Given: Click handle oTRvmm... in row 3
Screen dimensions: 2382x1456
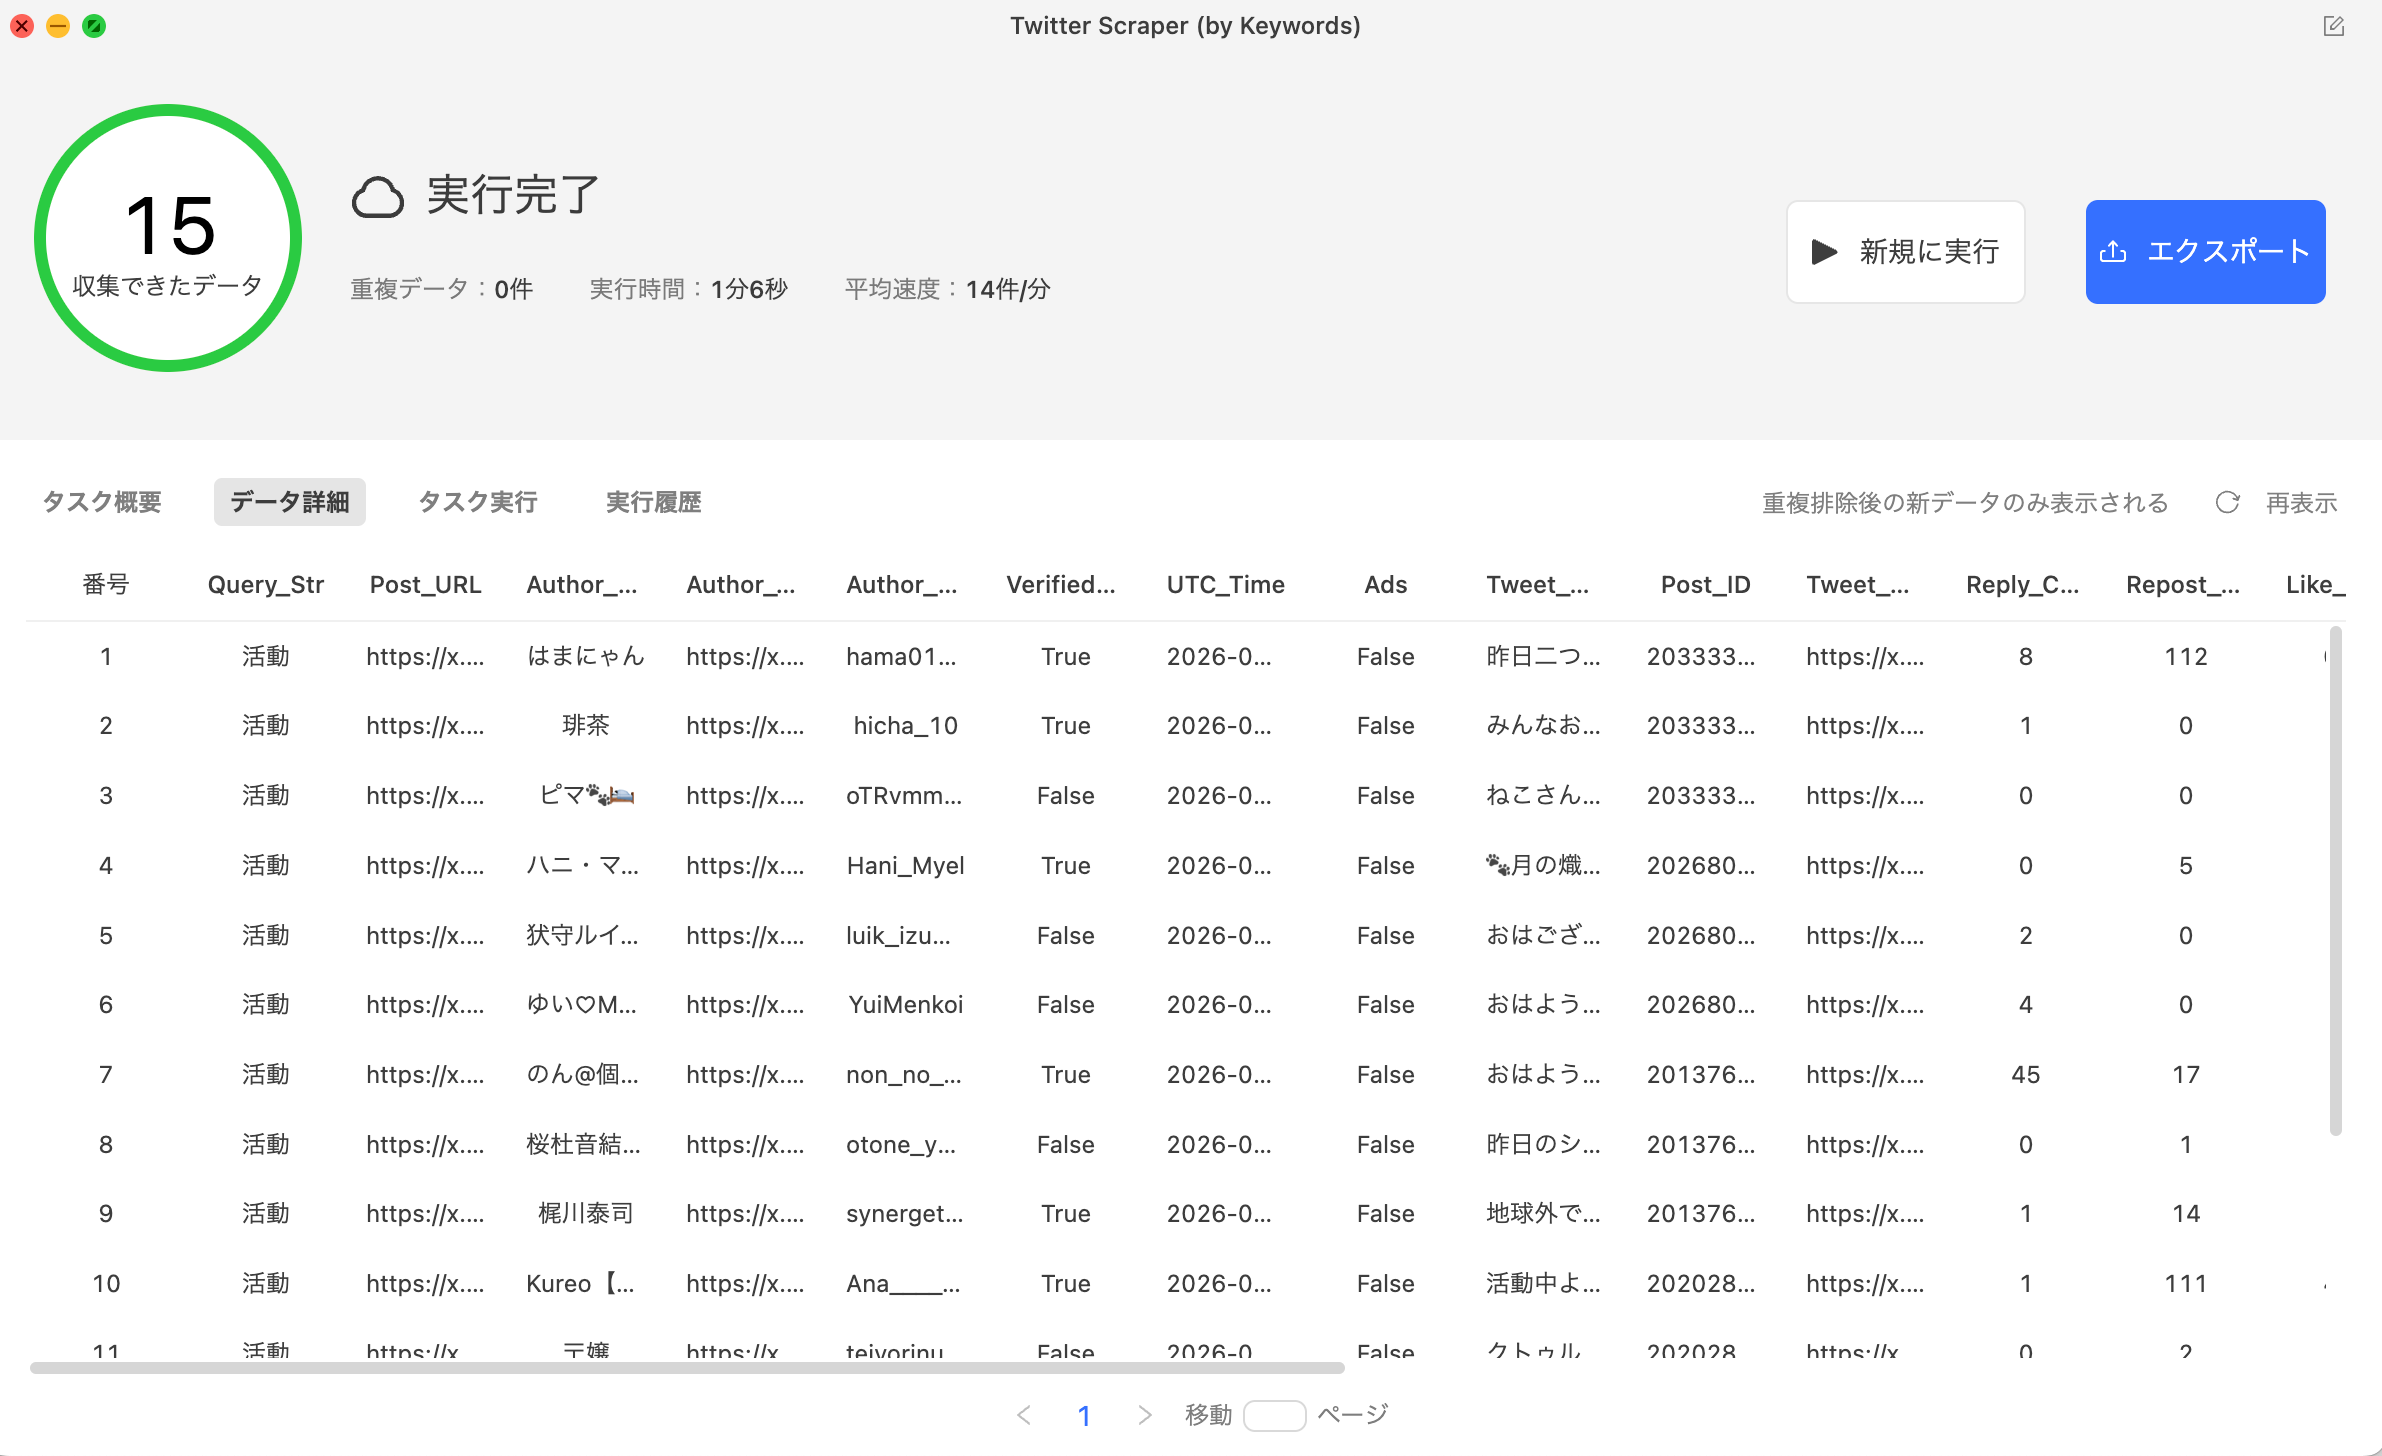Looking at the screenshot, I should tap(904, 796).
